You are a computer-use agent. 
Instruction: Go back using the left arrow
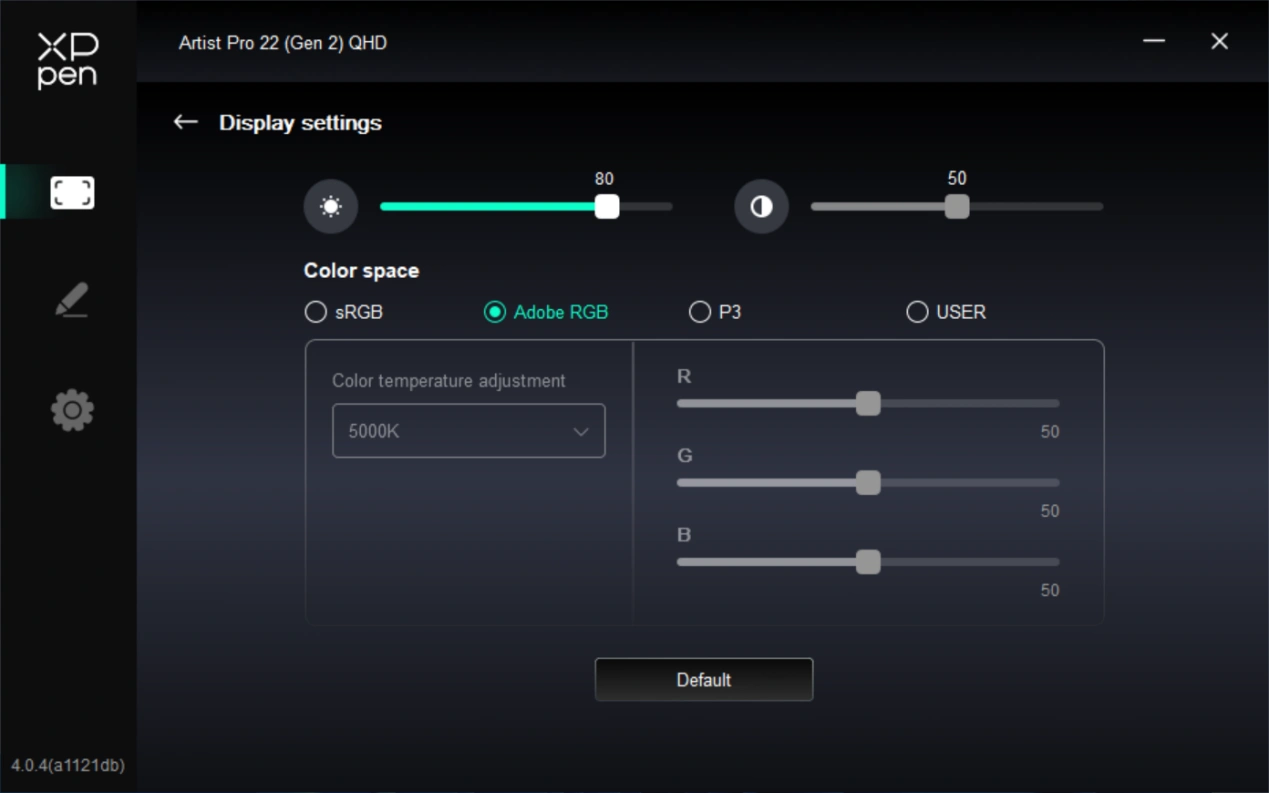click(x=185, y=122)
